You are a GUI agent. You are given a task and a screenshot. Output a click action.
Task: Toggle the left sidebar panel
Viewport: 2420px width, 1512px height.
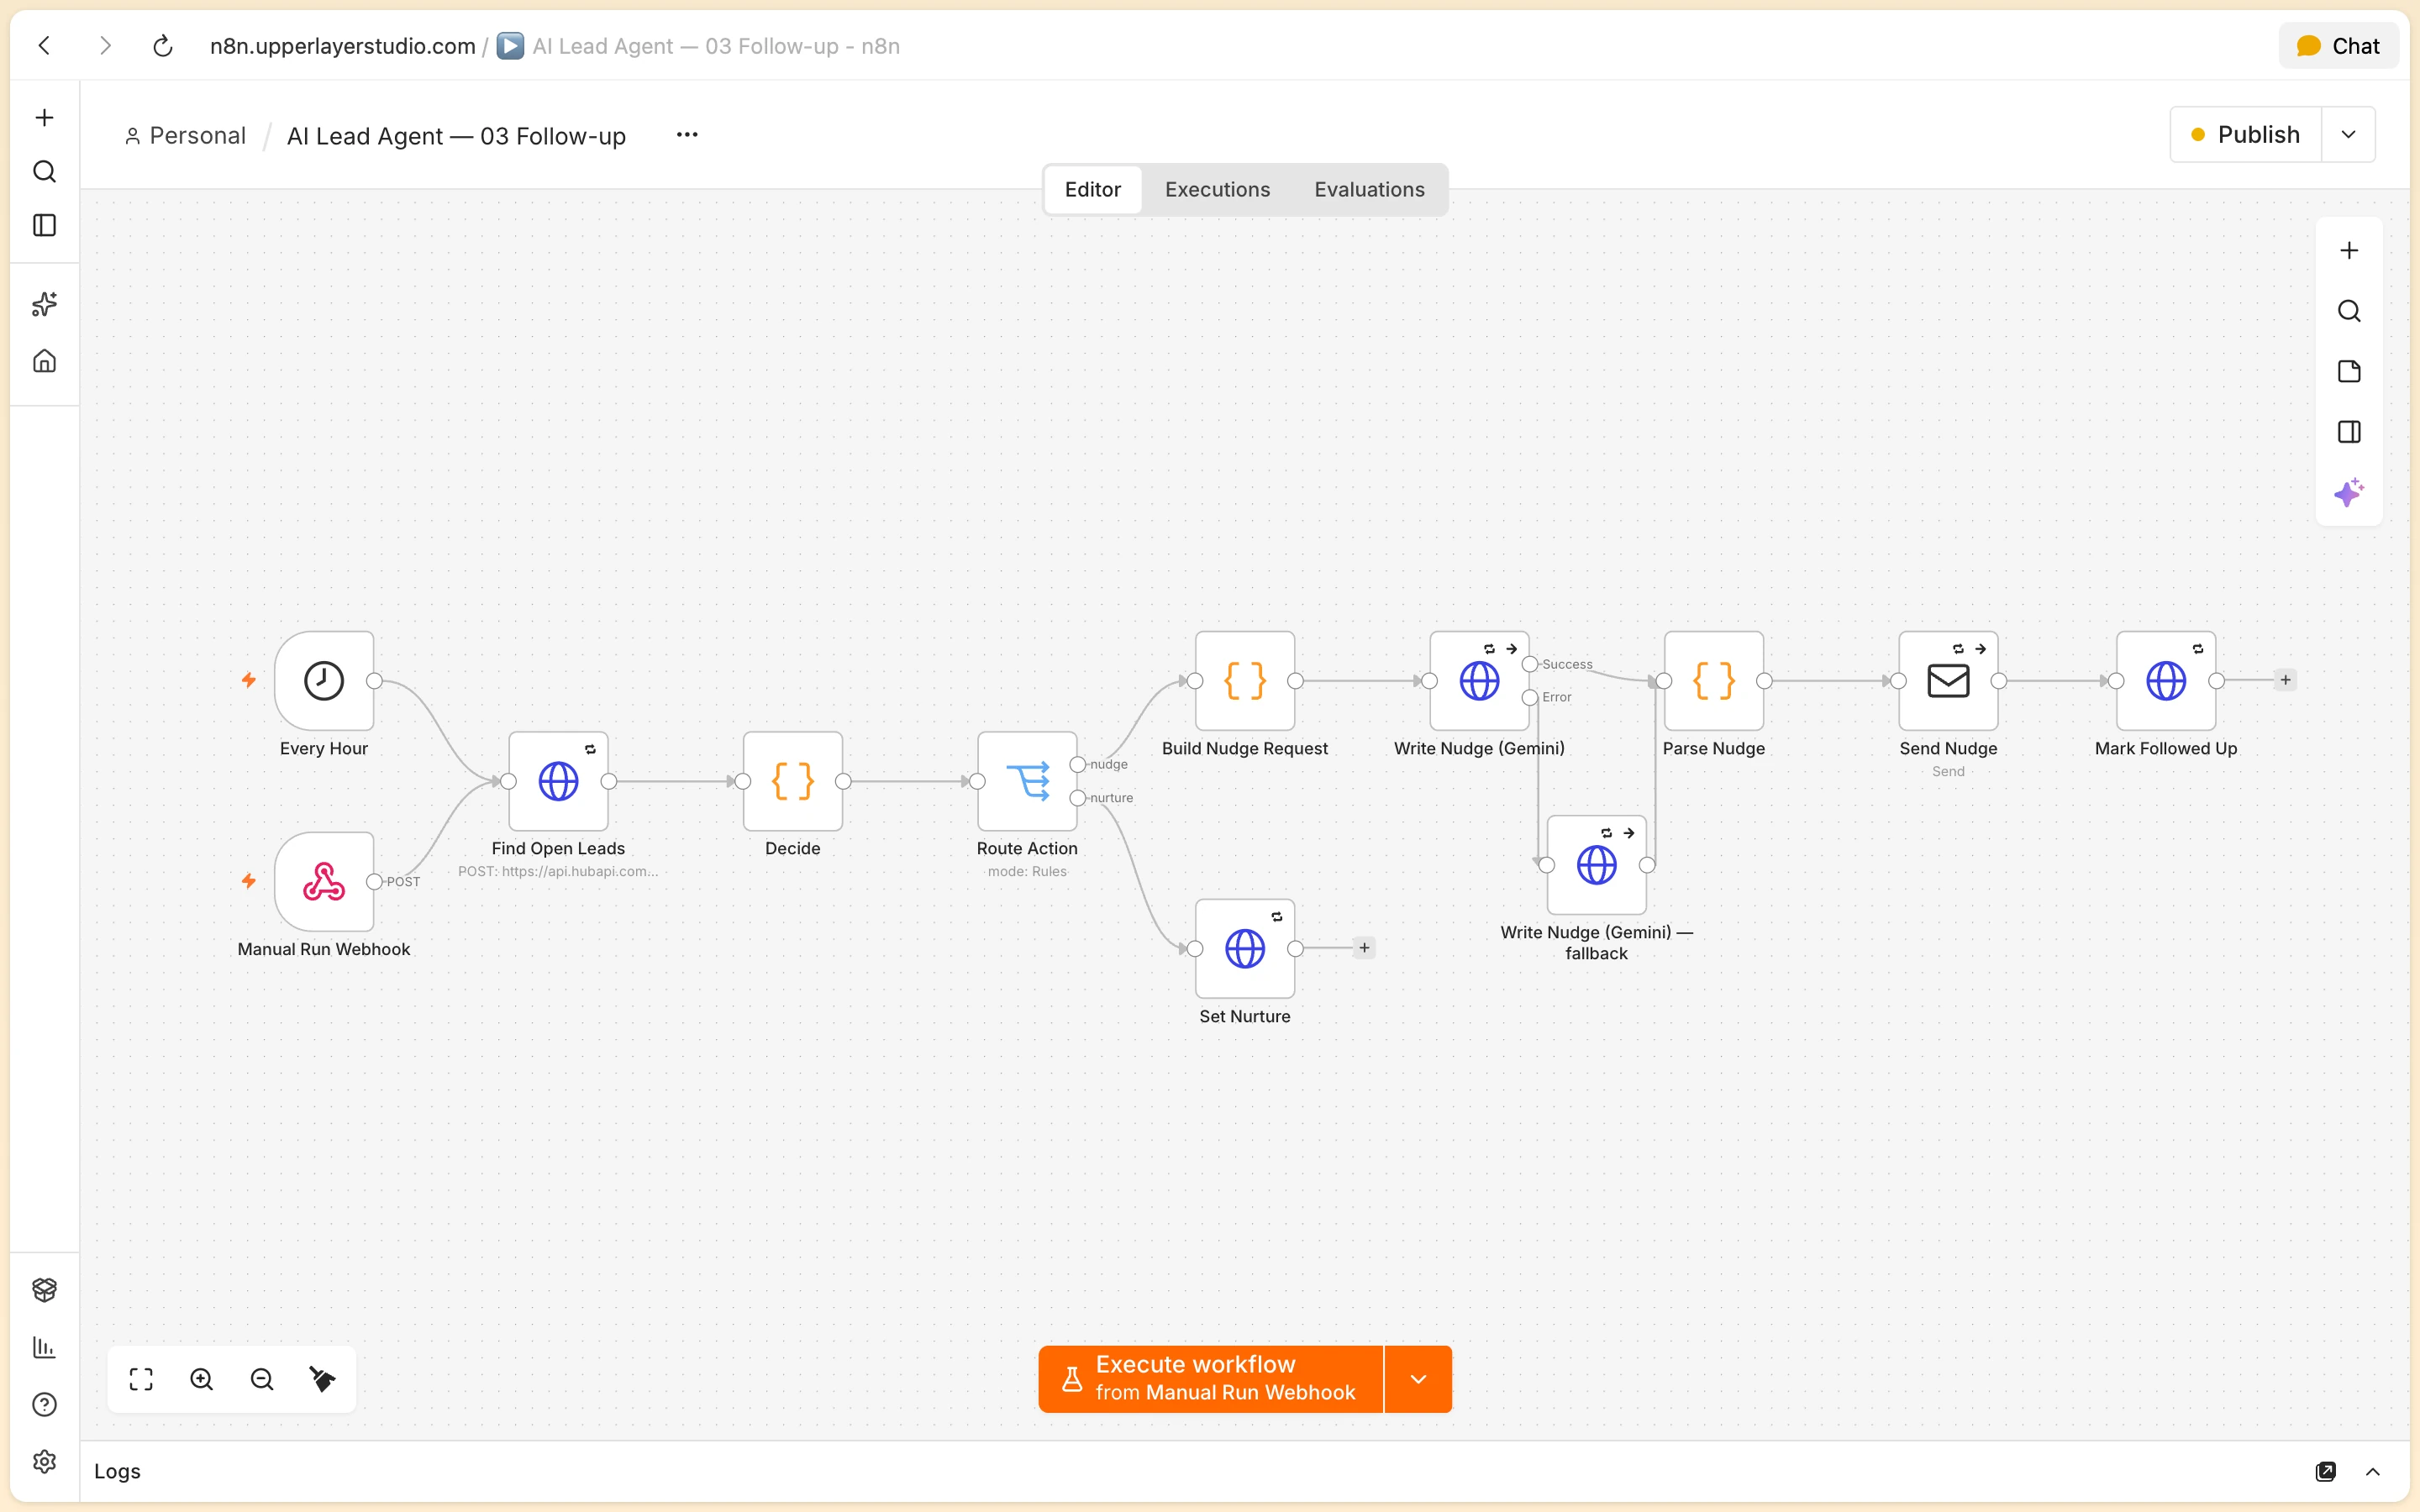point(44,225)
